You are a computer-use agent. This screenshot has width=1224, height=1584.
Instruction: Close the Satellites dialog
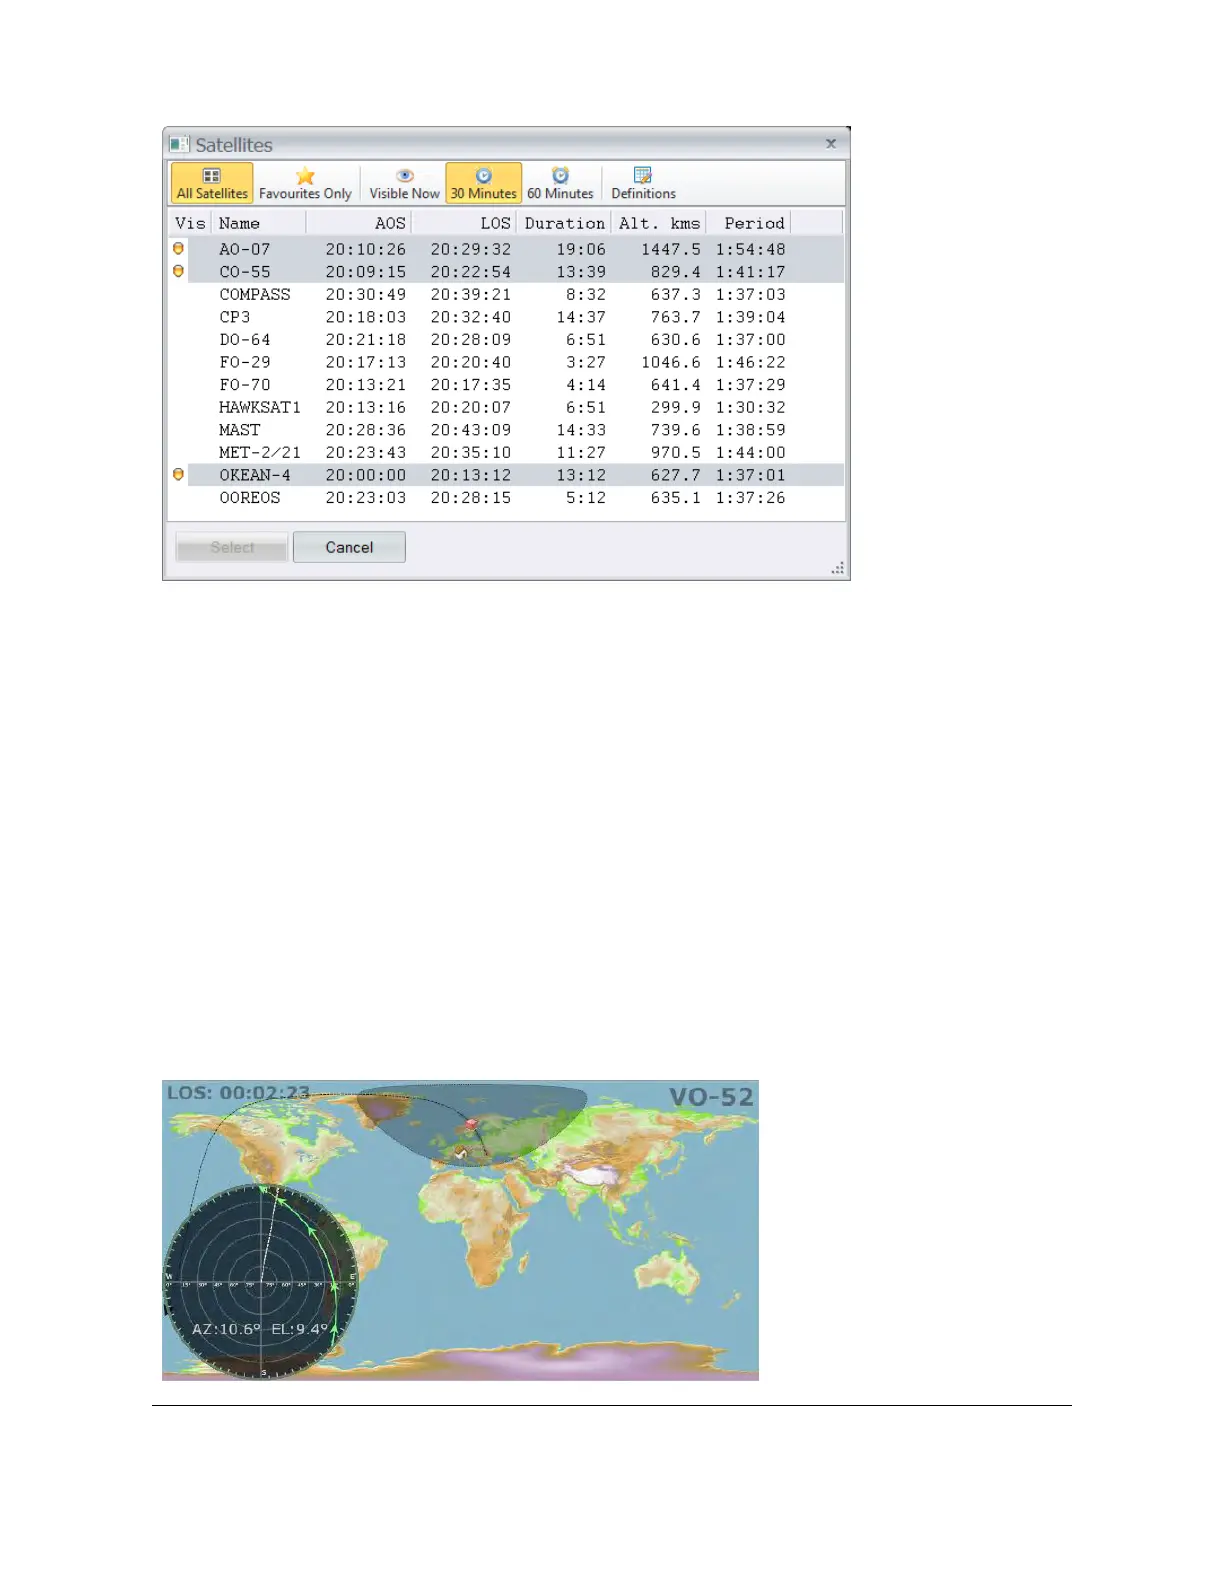coord(831,144)
